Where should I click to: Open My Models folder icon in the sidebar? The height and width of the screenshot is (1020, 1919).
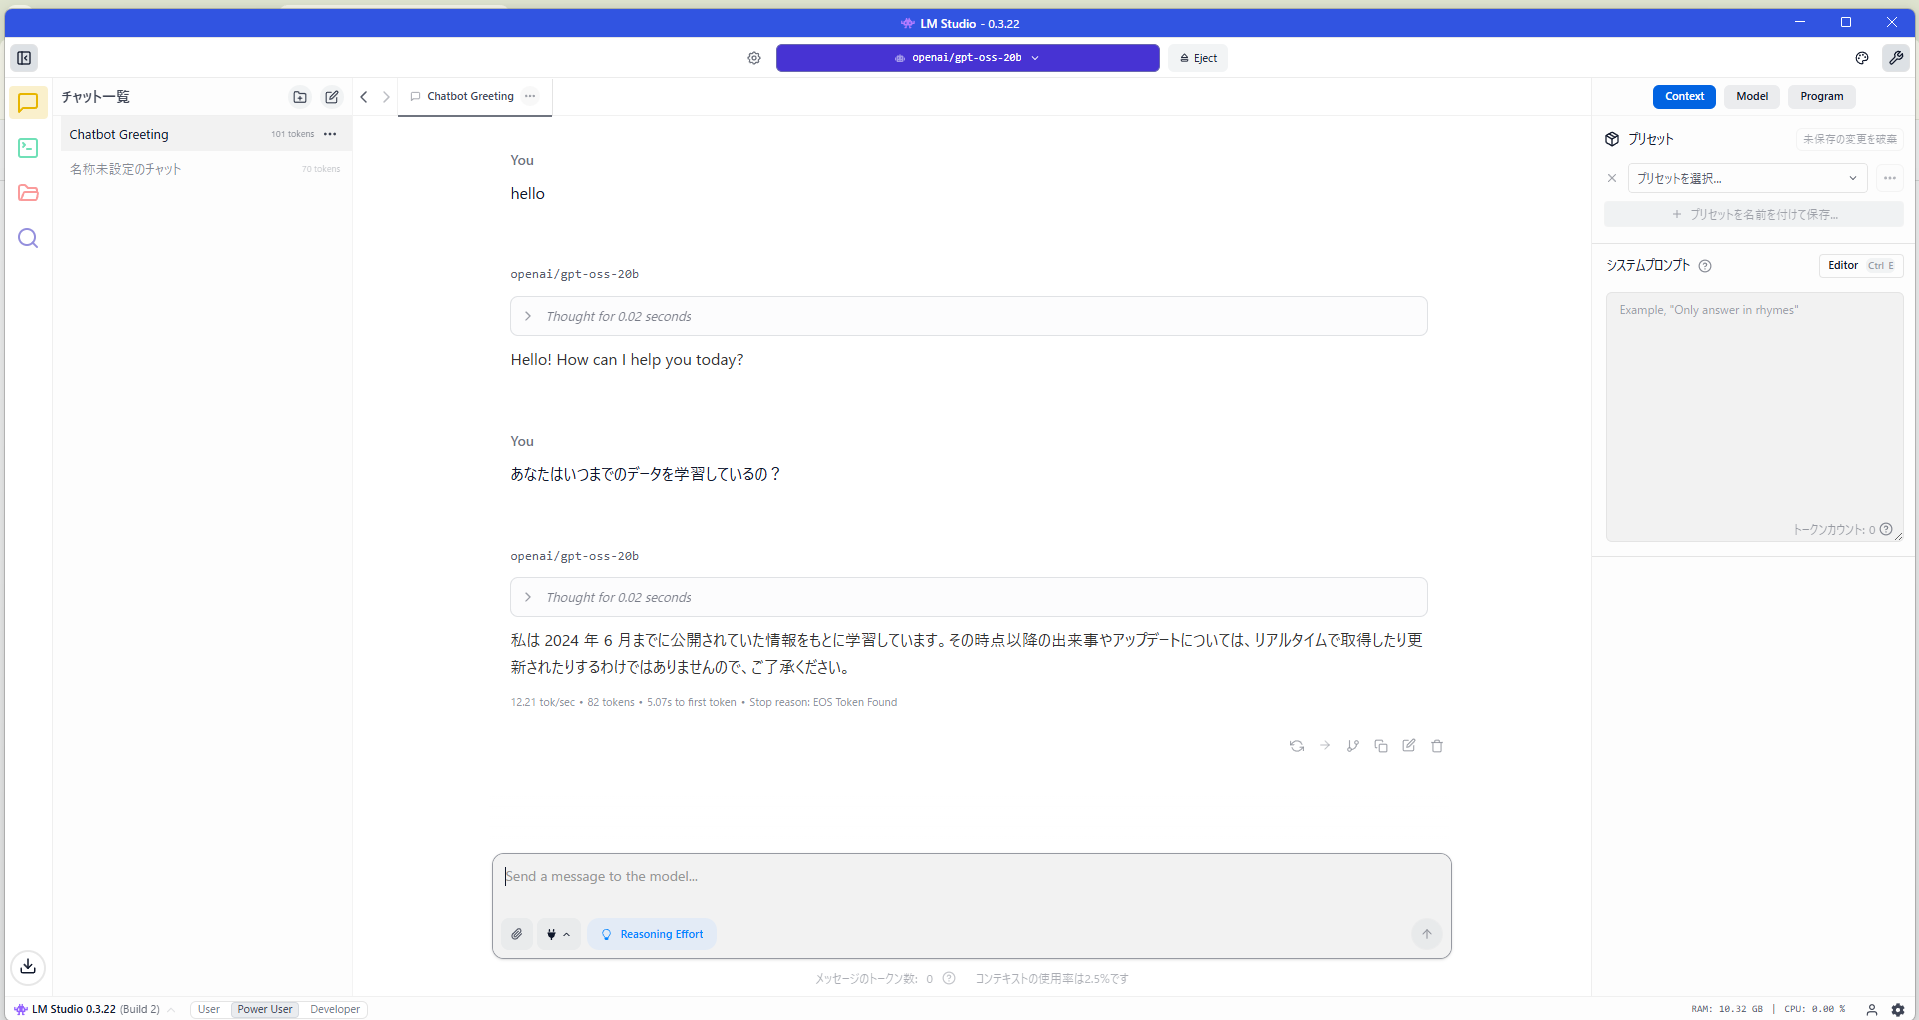coord(27,193)
